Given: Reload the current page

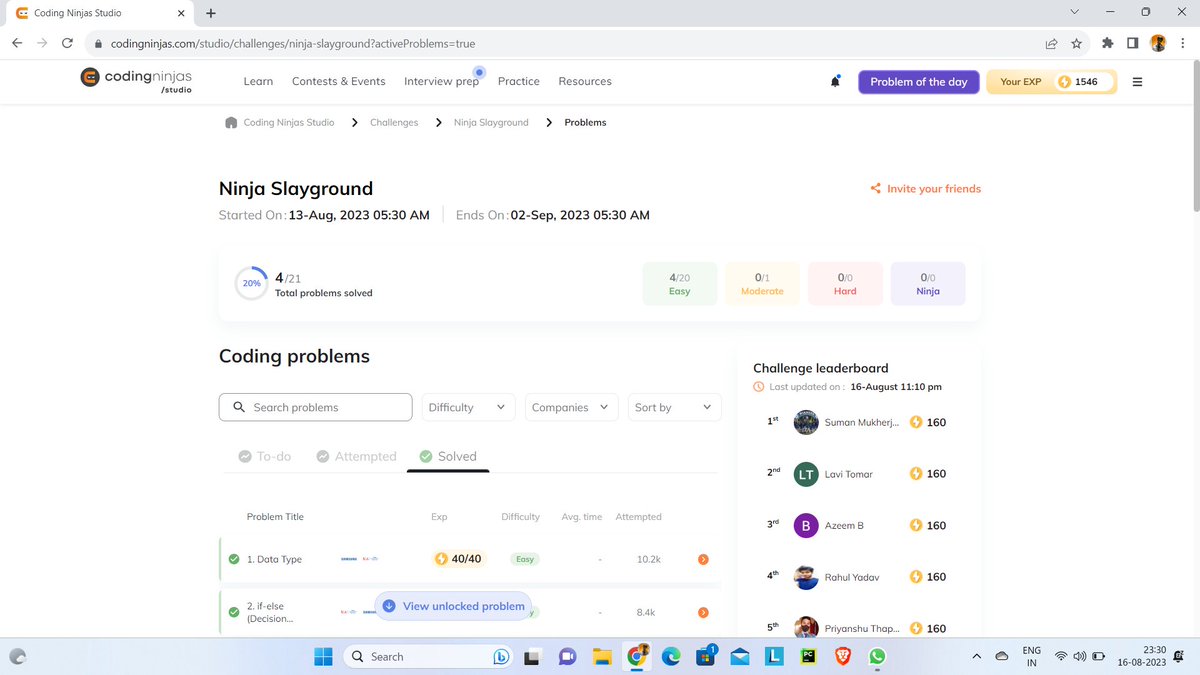Looking at the screenshot, I should point(67,43).
